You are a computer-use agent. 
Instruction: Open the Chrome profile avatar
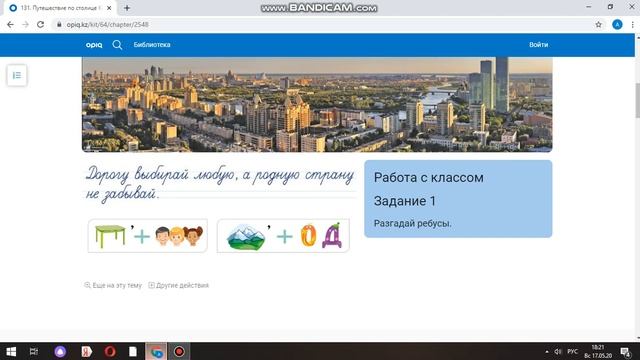click(617, 24)
